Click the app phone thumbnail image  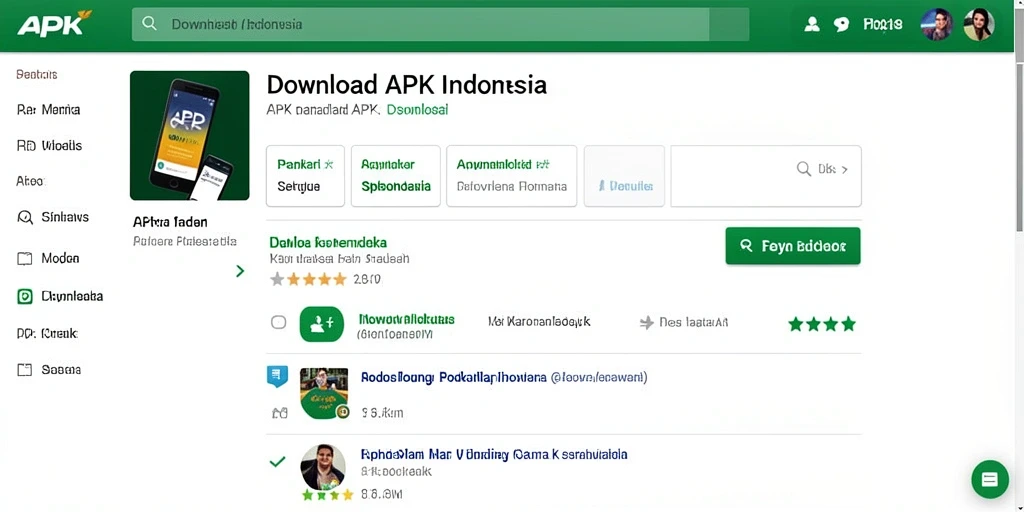[x=189, y=135]
